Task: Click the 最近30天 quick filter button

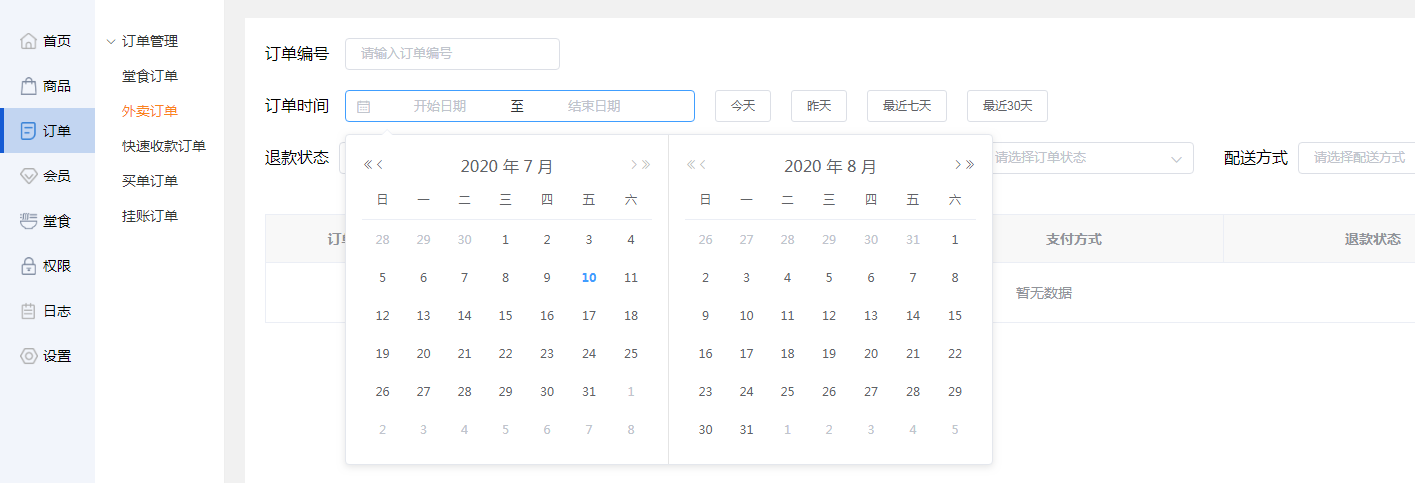Action: 1007,106
